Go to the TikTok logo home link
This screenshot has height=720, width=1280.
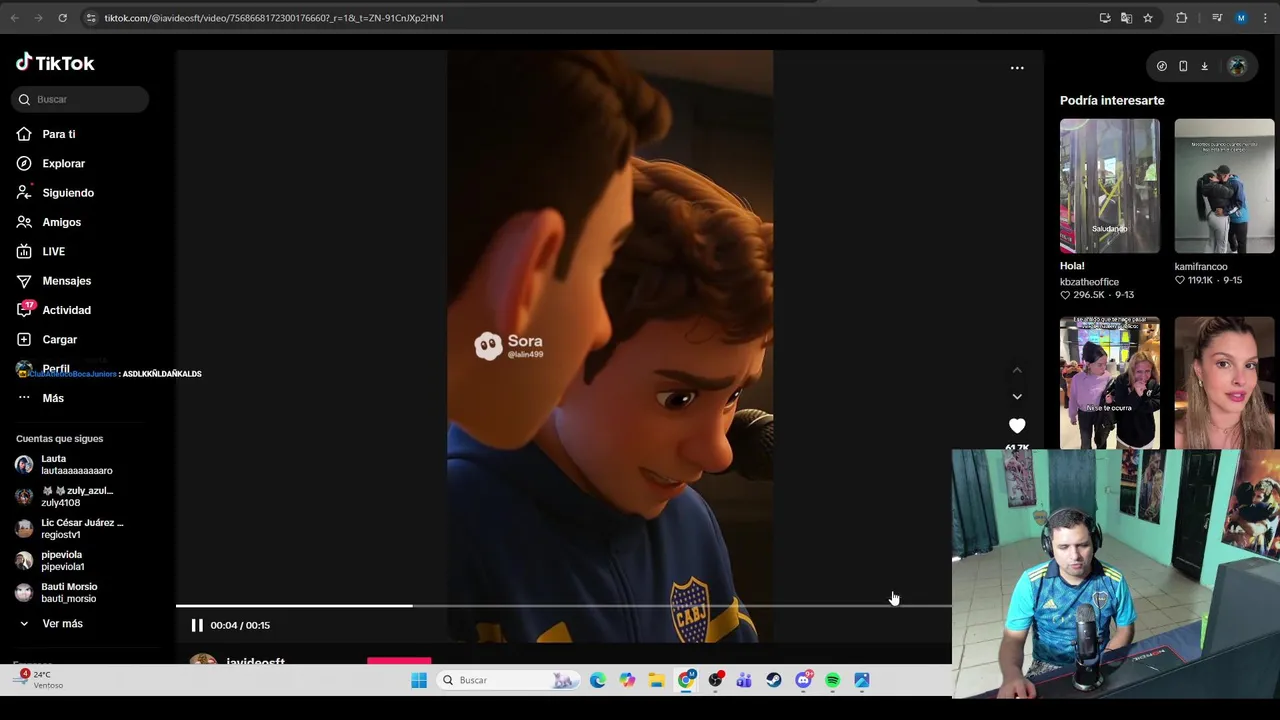(55, 63)
